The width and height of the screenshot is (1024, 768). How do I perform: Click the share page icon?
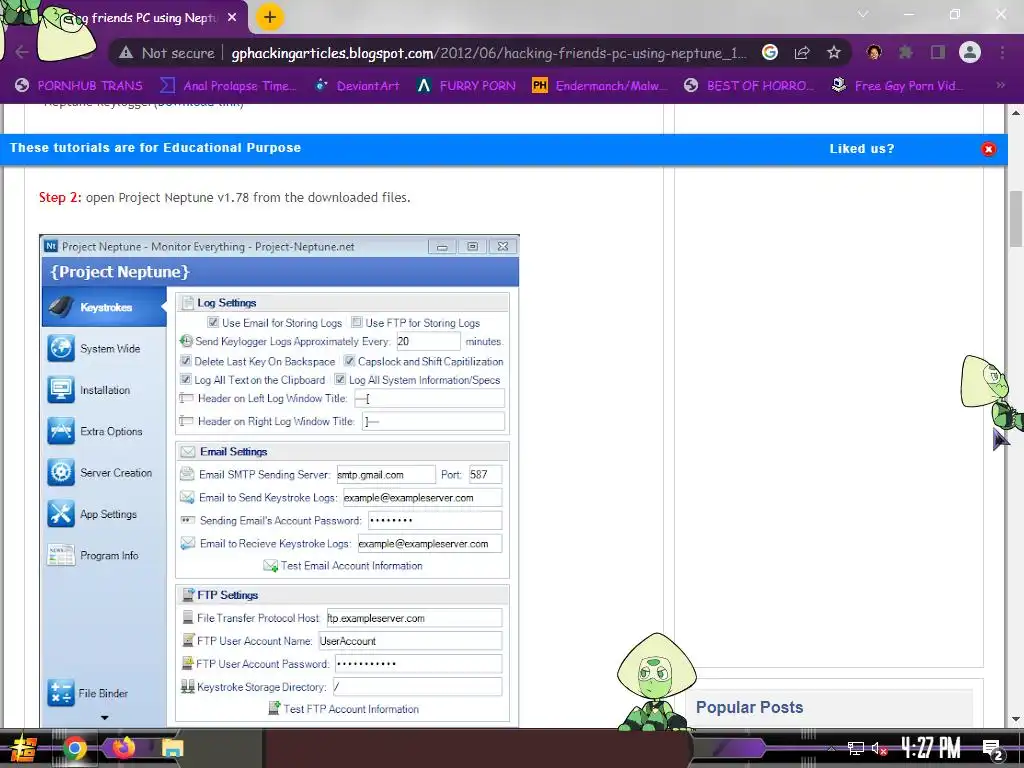(x=802, y=53)
